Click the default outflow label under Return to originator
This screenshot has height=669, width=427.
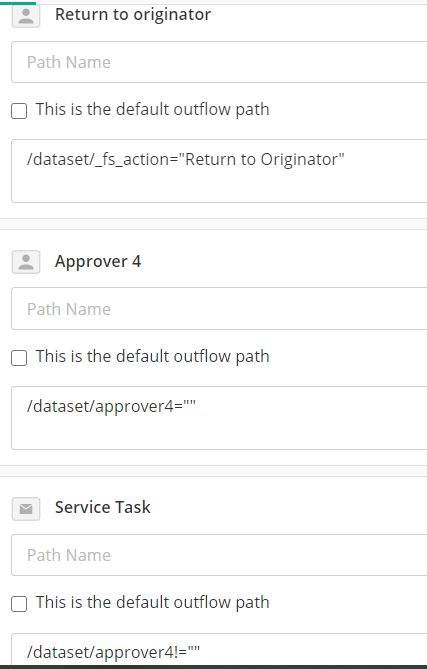pyautogui.click(x=152, y=109)
